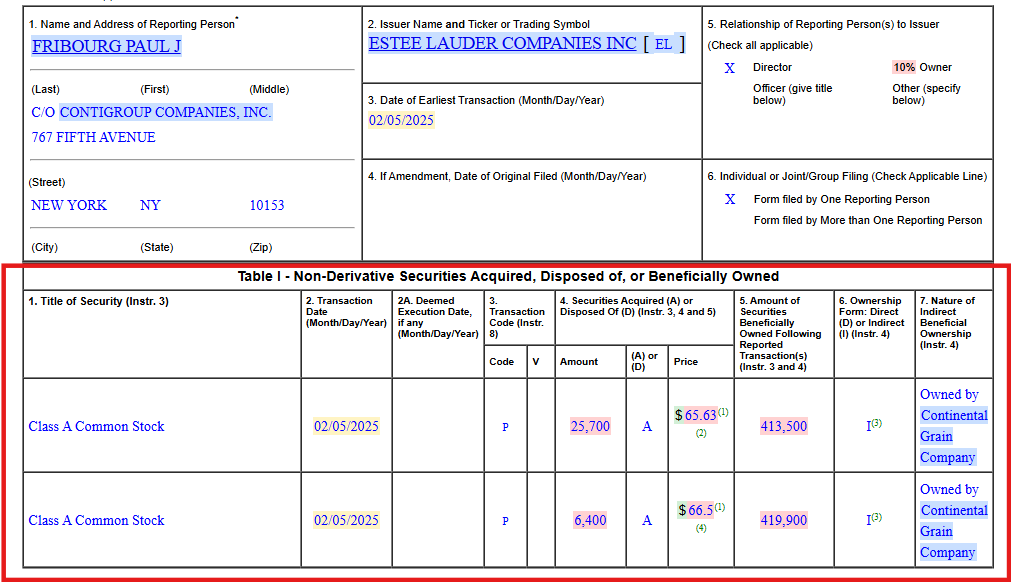Screen dimensions: 1011x582
Task: Click the 6,400 amount cell
Action: pyautogui.click(x=590, y=520)
